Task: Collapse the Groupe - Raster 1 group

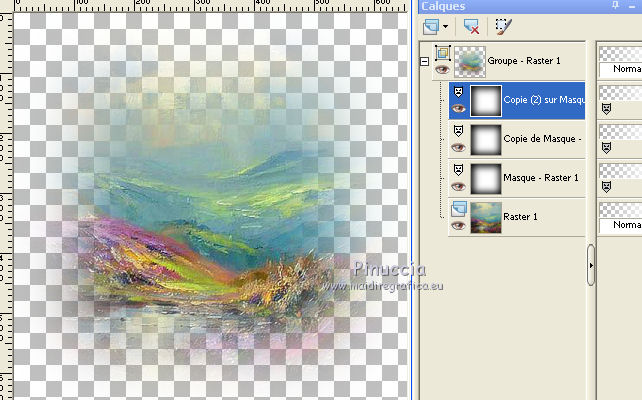Action: [x=425, y=62]
